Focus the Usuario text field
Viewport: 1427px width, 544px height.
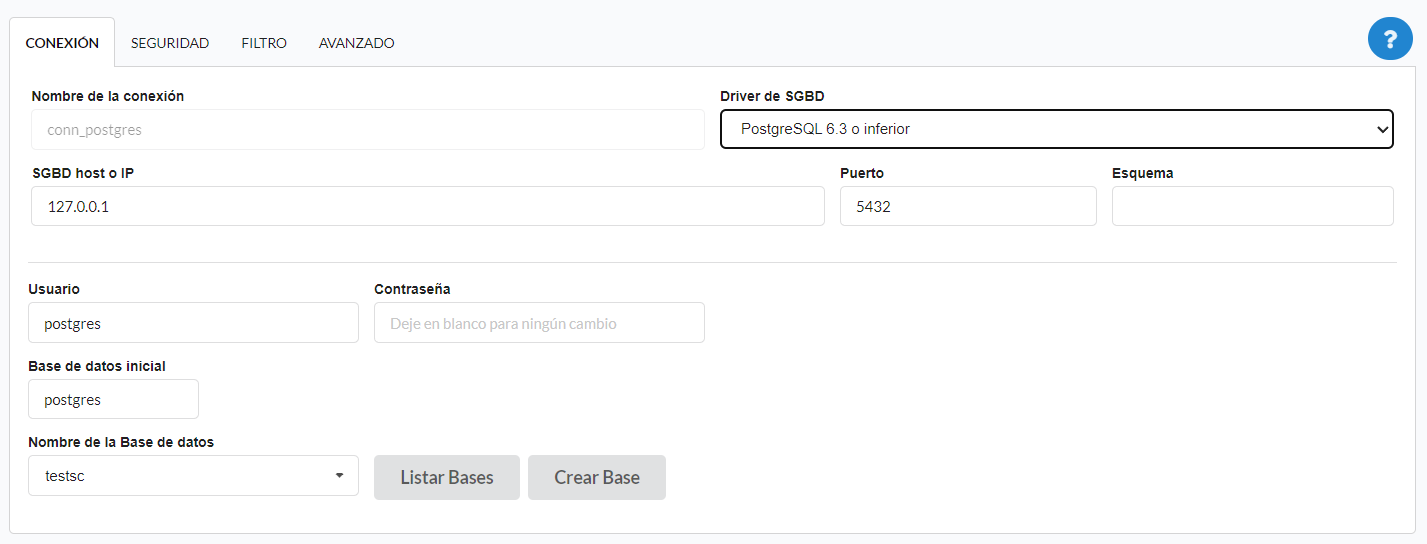click(193, 323)
